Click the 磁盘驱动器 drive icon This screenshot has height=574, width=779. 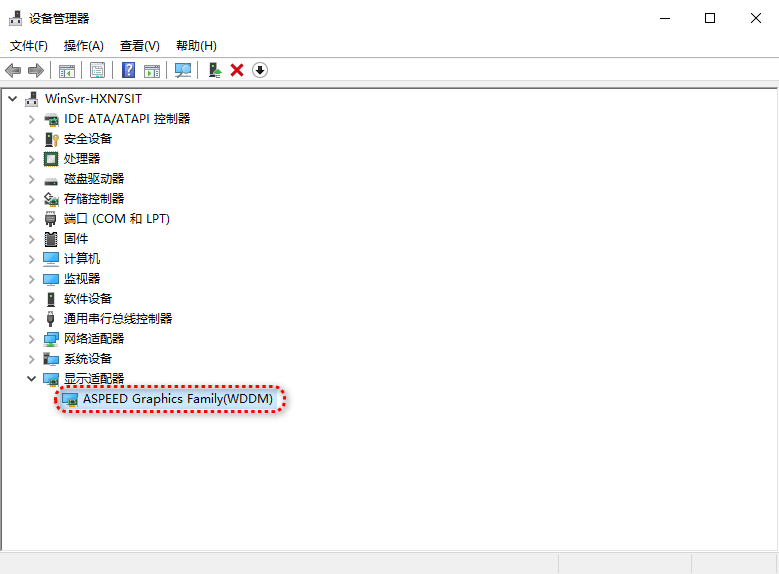[x=51, y=181]
